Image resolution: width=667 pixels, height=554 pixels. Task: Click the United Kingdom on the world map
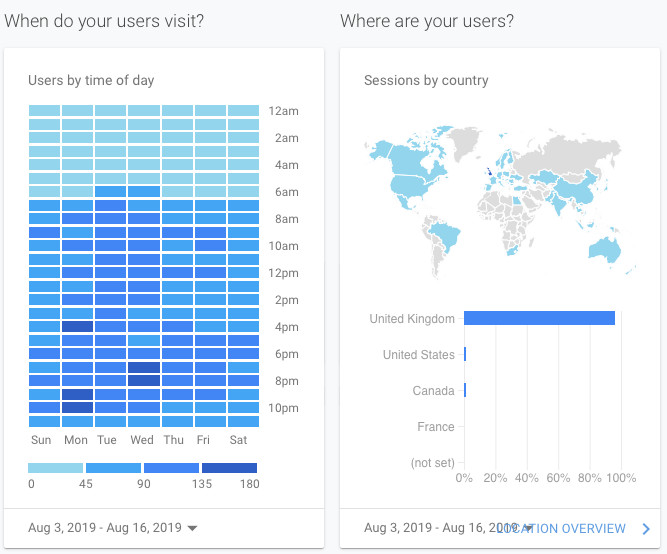[489, 171]
